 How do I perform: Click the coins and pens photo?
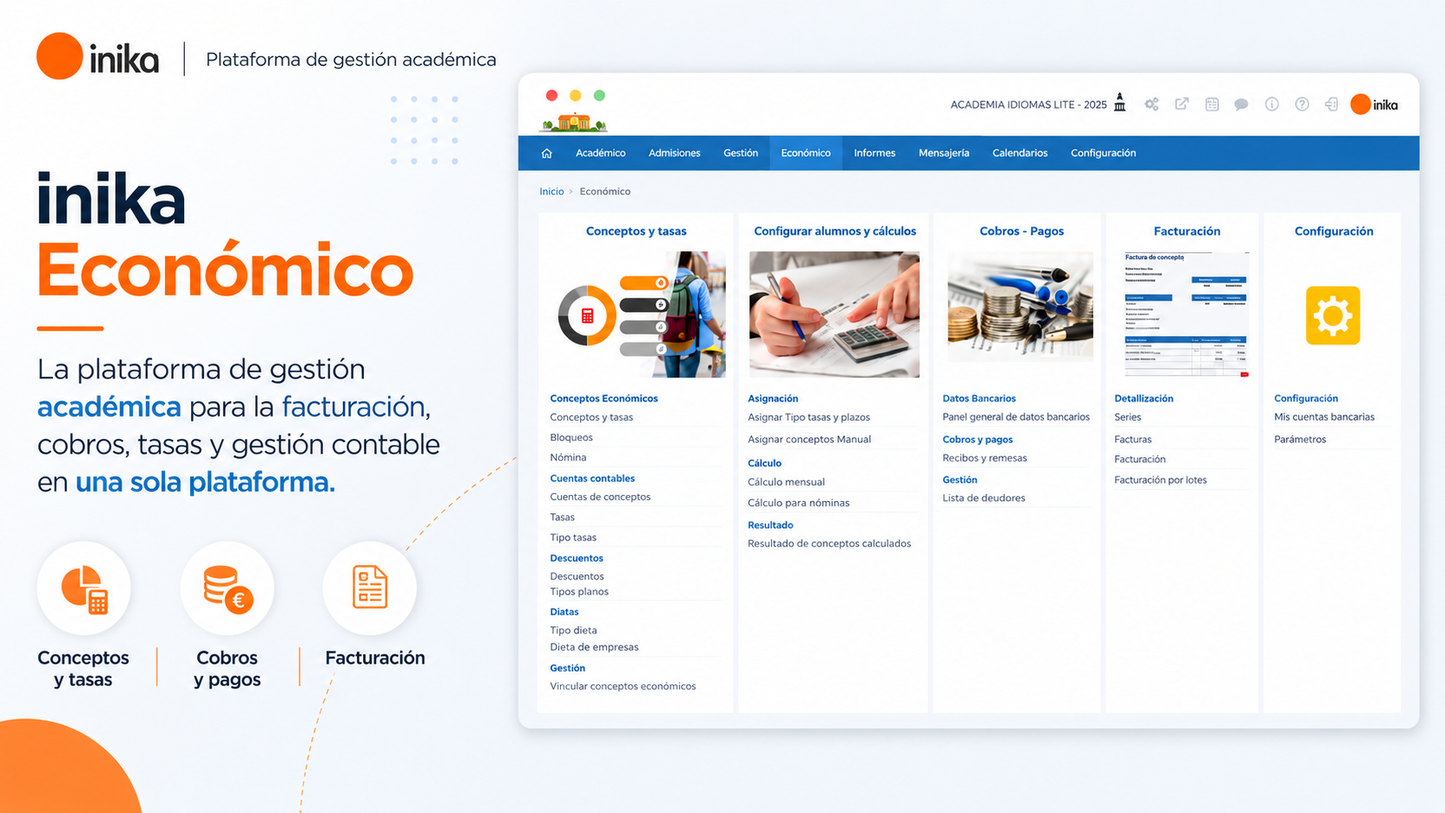pyautogui.click(x=1021, y=307)
